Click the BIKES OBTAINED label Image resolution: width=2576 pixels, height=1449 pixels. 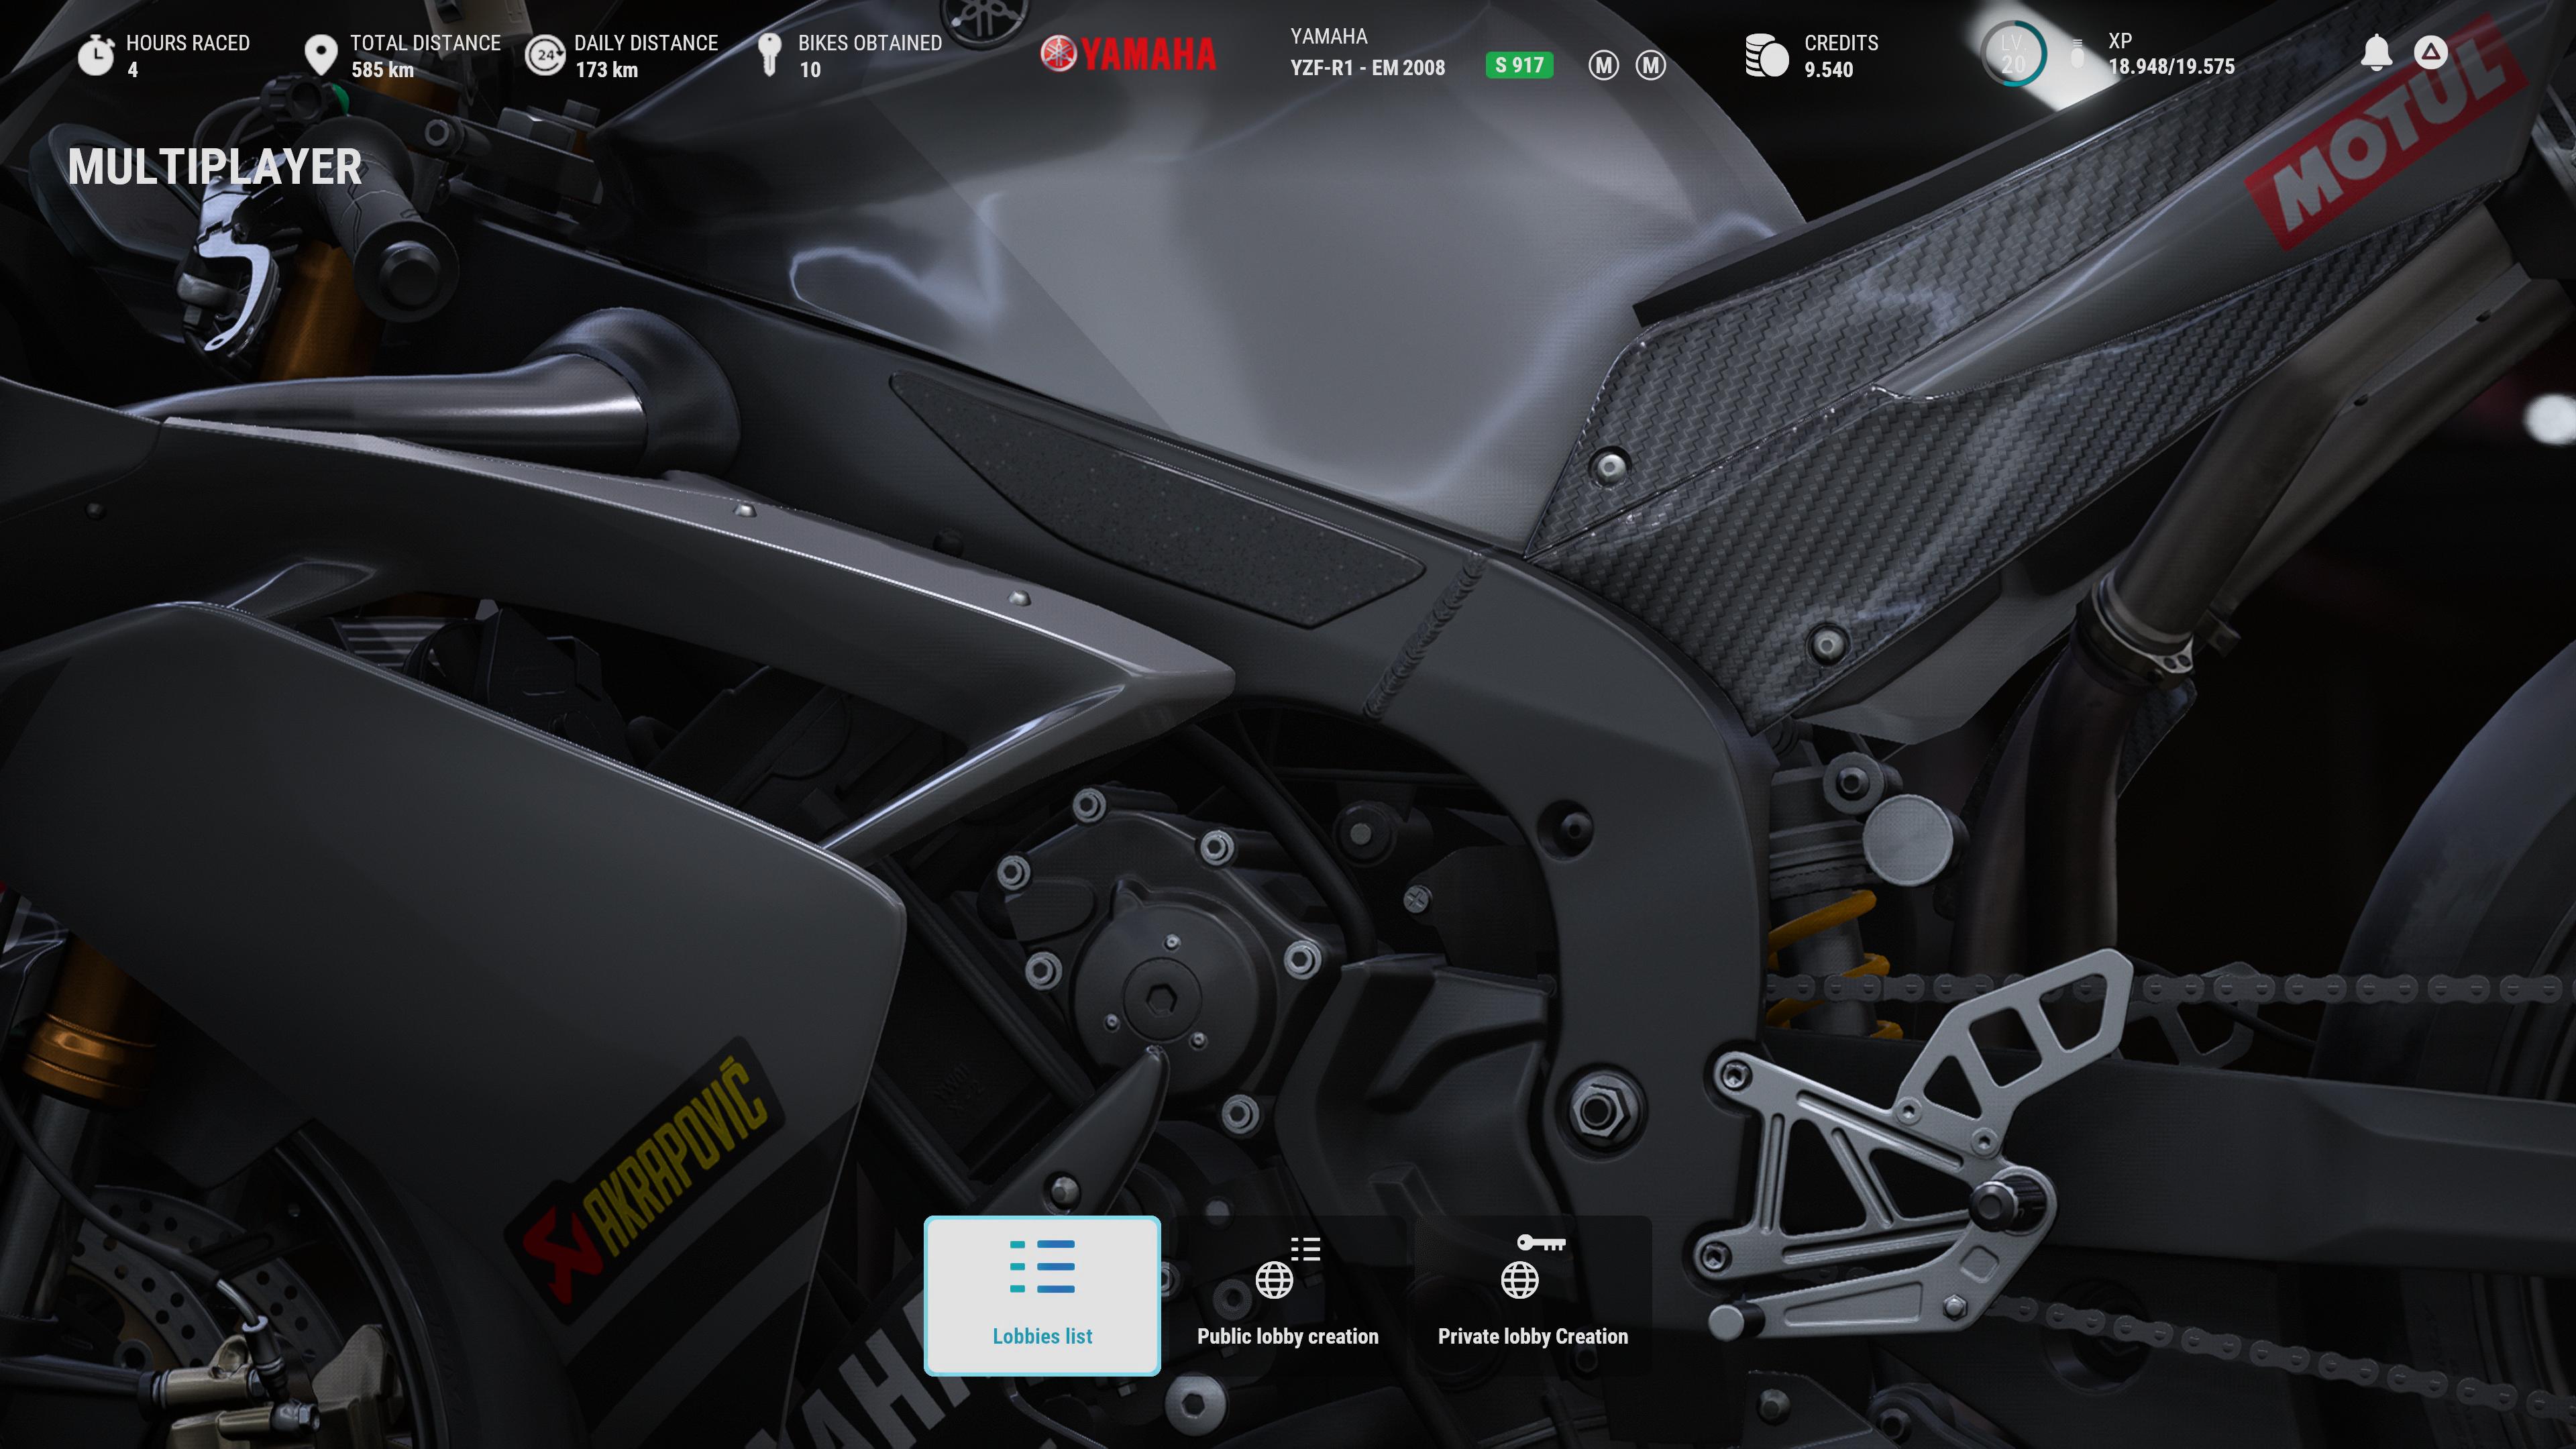869,43
